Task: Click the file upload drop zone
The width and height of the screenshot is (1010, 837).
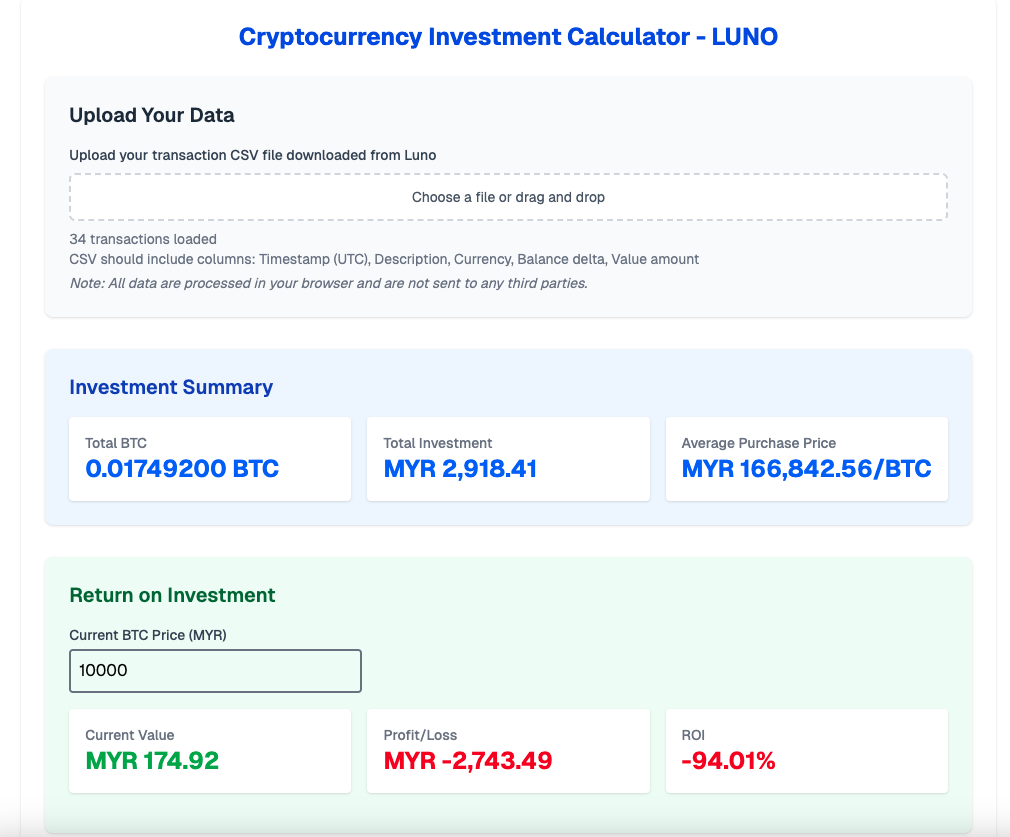Action: (508, 197)
